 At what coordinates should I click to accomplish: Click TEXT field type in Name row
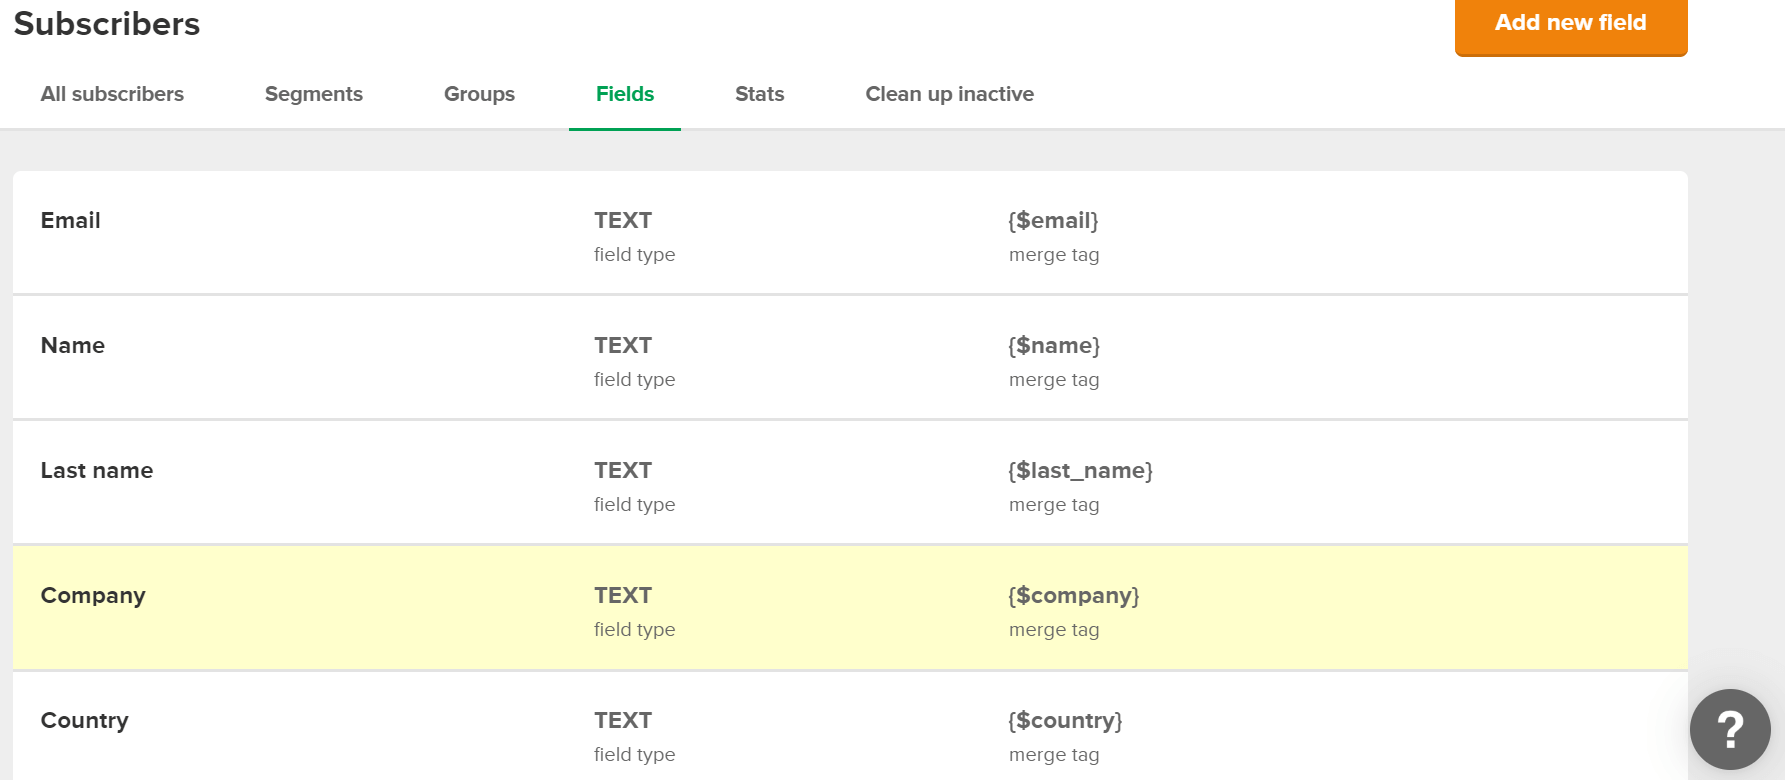[x=623, y=345]
